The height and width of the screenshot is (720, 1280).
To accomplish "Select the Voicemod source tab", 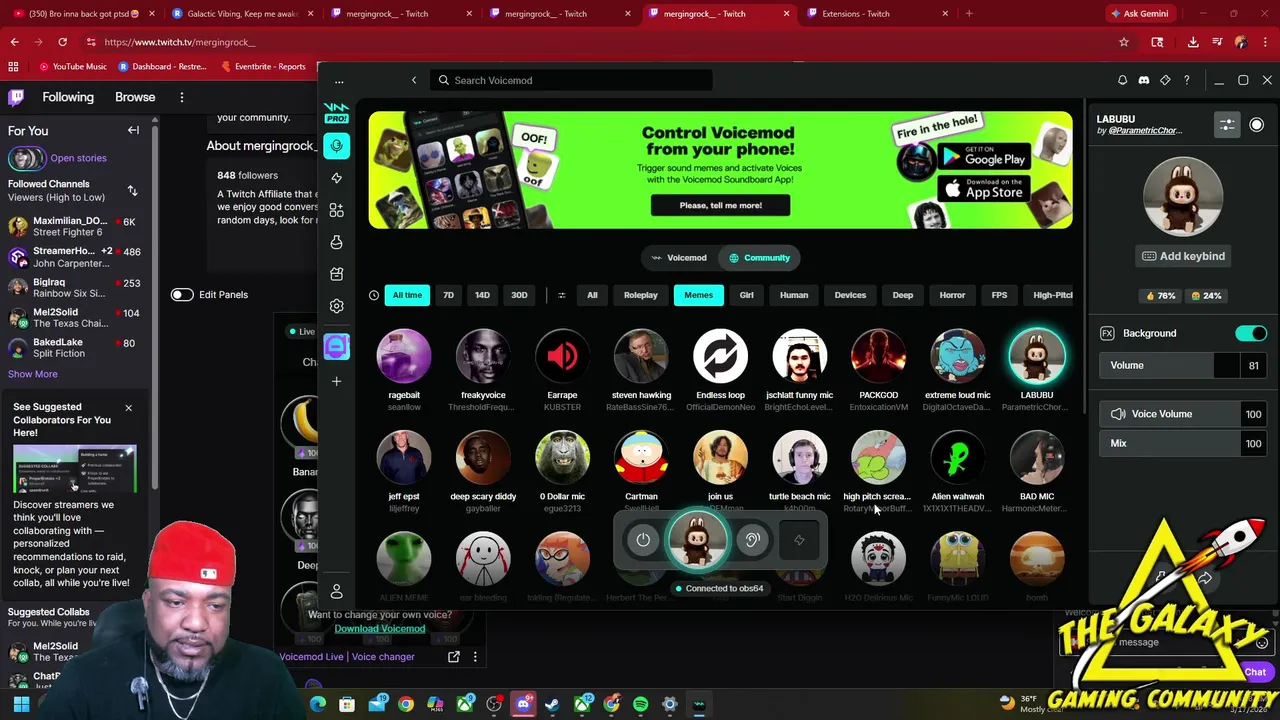I will [x=678, y=258].
